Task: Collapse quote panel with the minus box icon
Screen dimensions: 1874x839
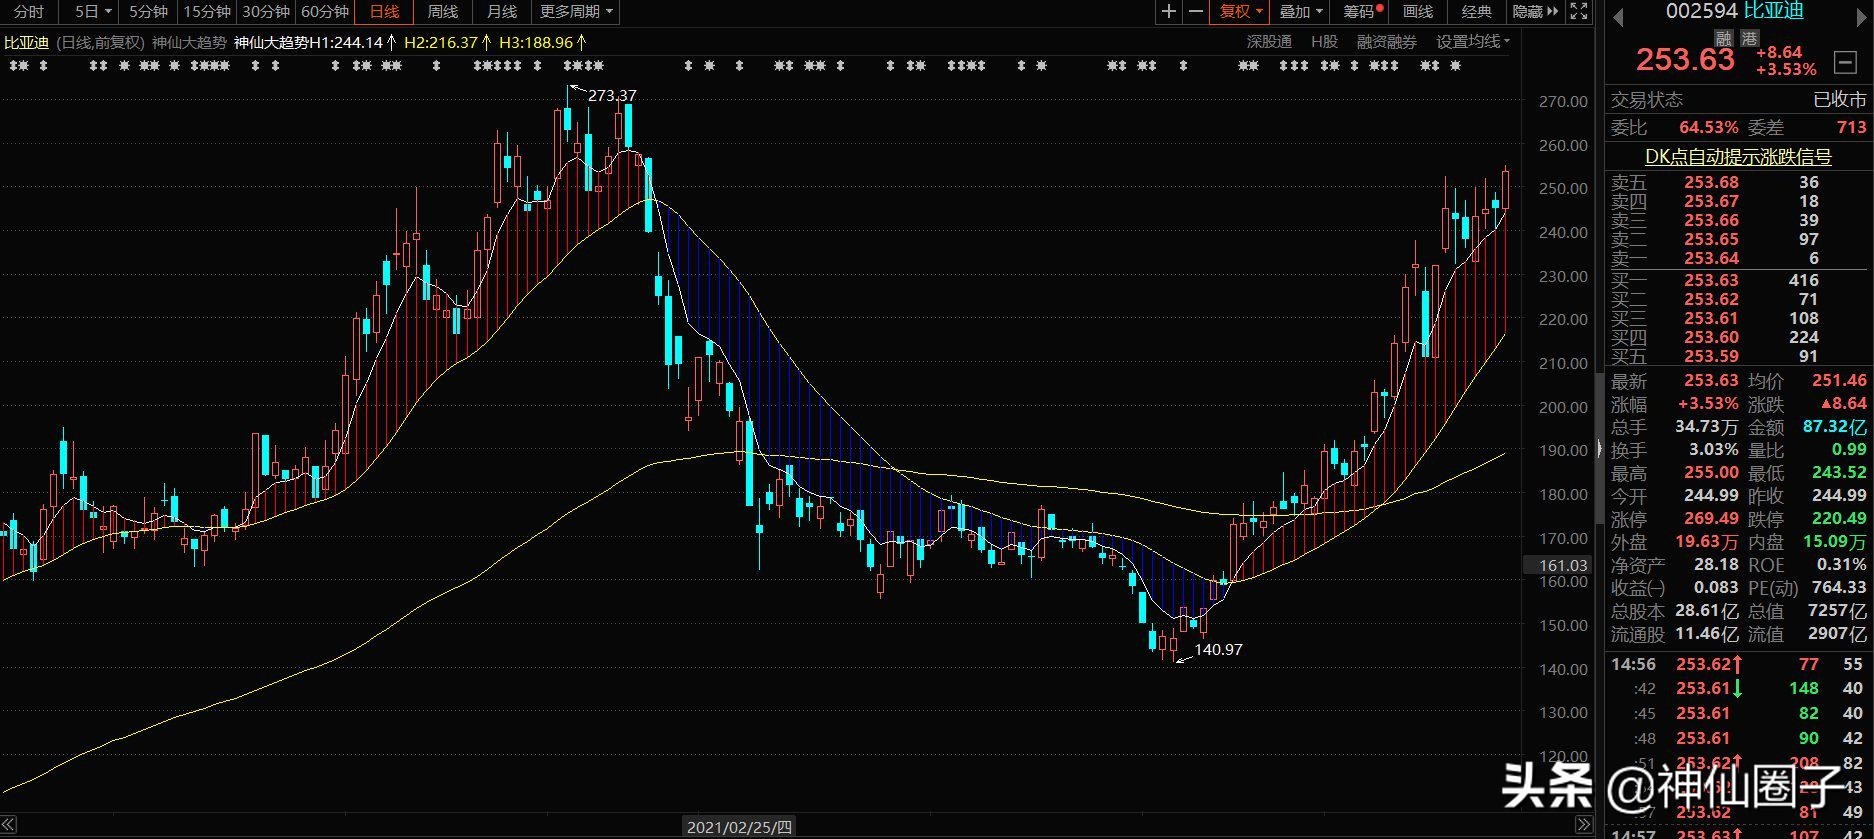Action: (1845, 62)
